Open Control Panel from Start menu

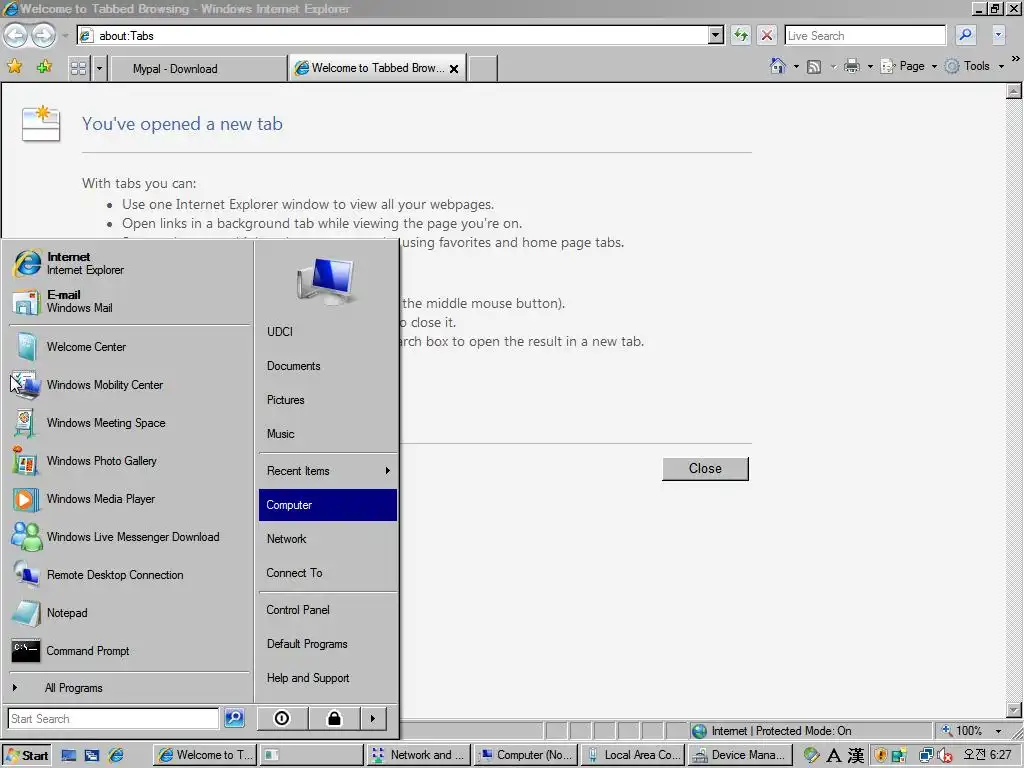328,610
